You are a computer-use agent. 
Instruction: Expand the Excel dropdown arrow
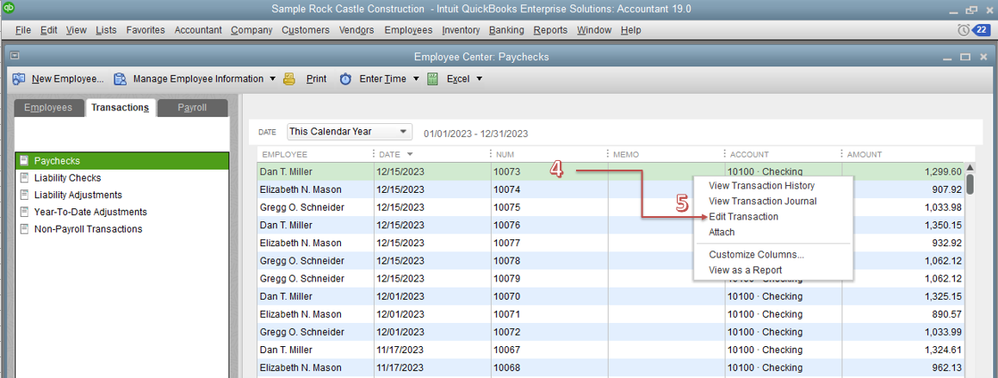[479, 79]
